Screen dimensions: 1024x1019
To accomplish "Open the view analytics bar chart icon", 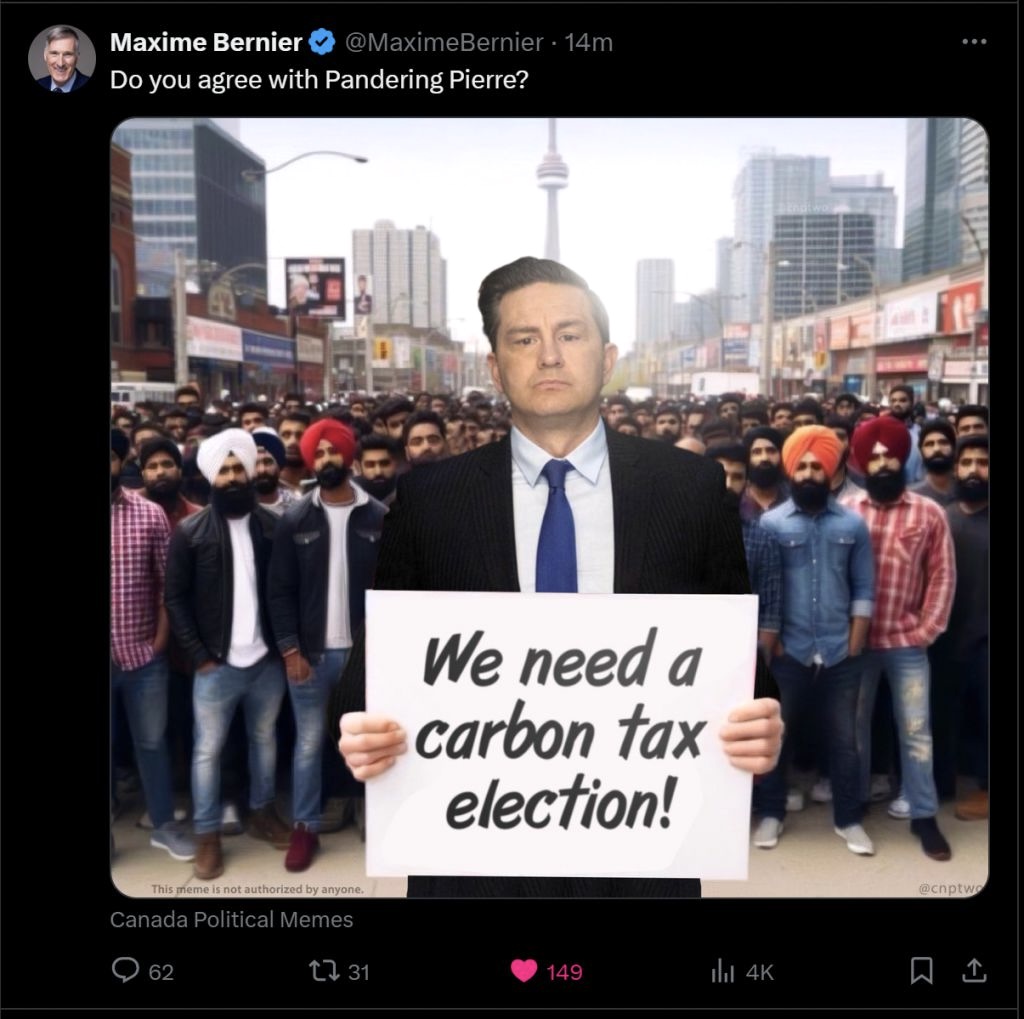I will click(722, 971).
